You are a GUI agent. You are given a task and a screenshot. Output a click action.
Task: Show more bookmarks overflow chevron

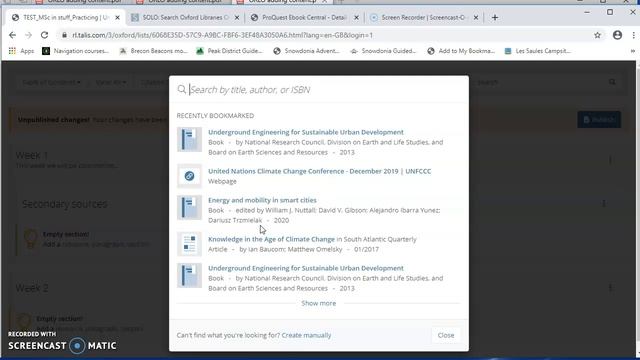(x=633, y=51)
